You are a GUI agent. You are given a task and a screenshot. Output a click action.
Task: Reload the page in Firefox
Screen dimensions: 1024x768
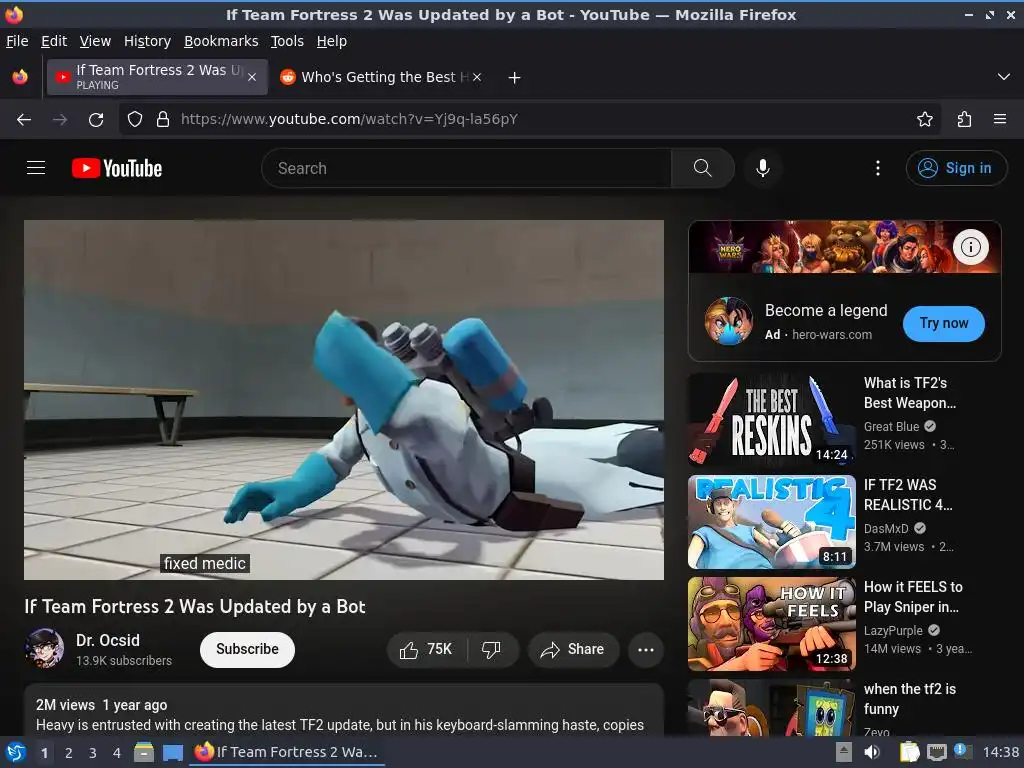pos(96,119)
